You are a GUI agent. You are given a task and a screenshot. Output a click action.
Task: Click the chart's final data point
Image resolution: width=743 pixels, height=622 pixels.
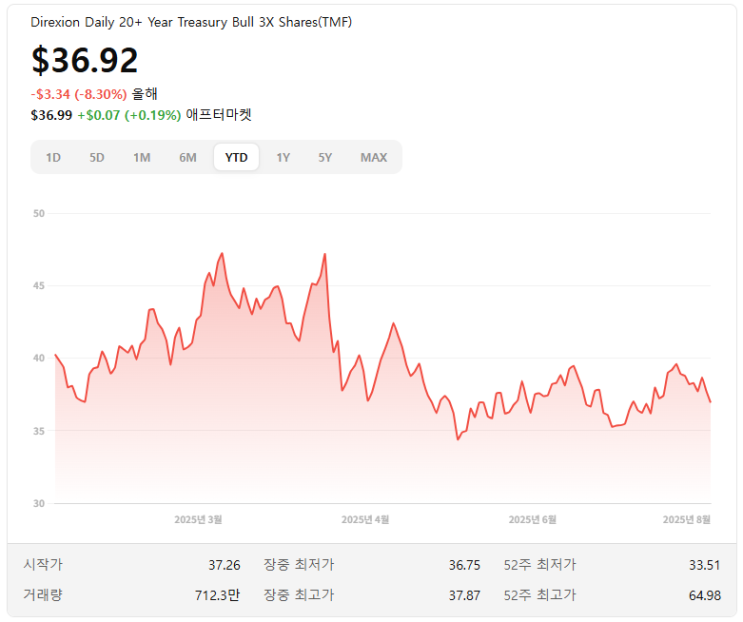[x=710, y=402]
